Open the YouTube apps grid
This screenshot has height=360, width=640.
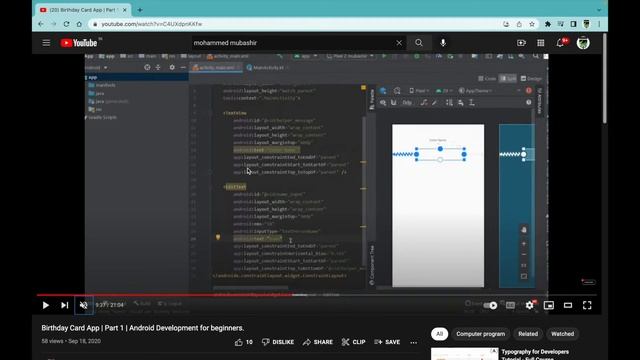click(x=540, y=43)
